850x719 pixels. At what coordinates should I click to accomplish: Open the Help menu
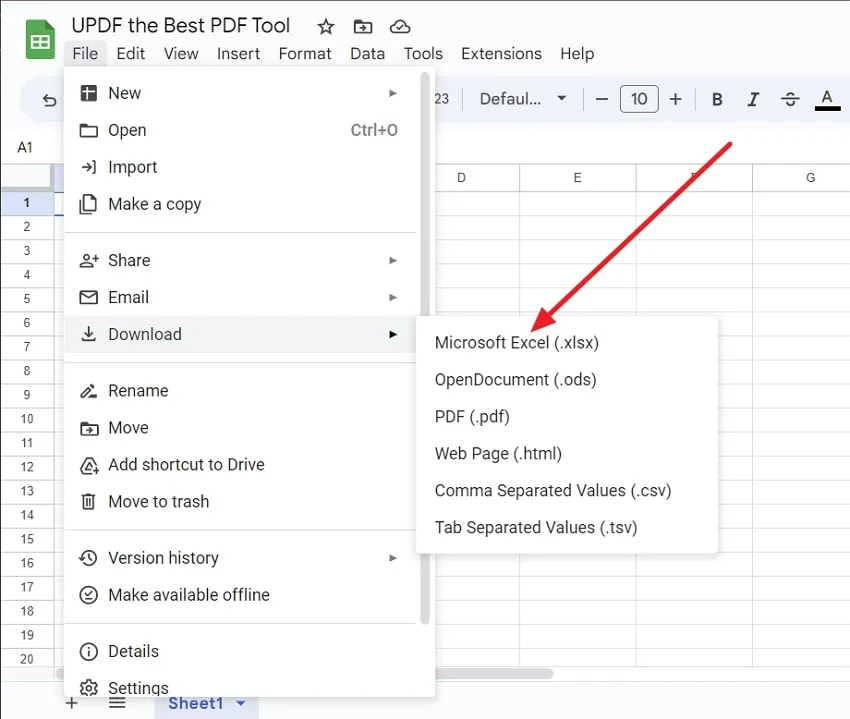coord(577,54)
